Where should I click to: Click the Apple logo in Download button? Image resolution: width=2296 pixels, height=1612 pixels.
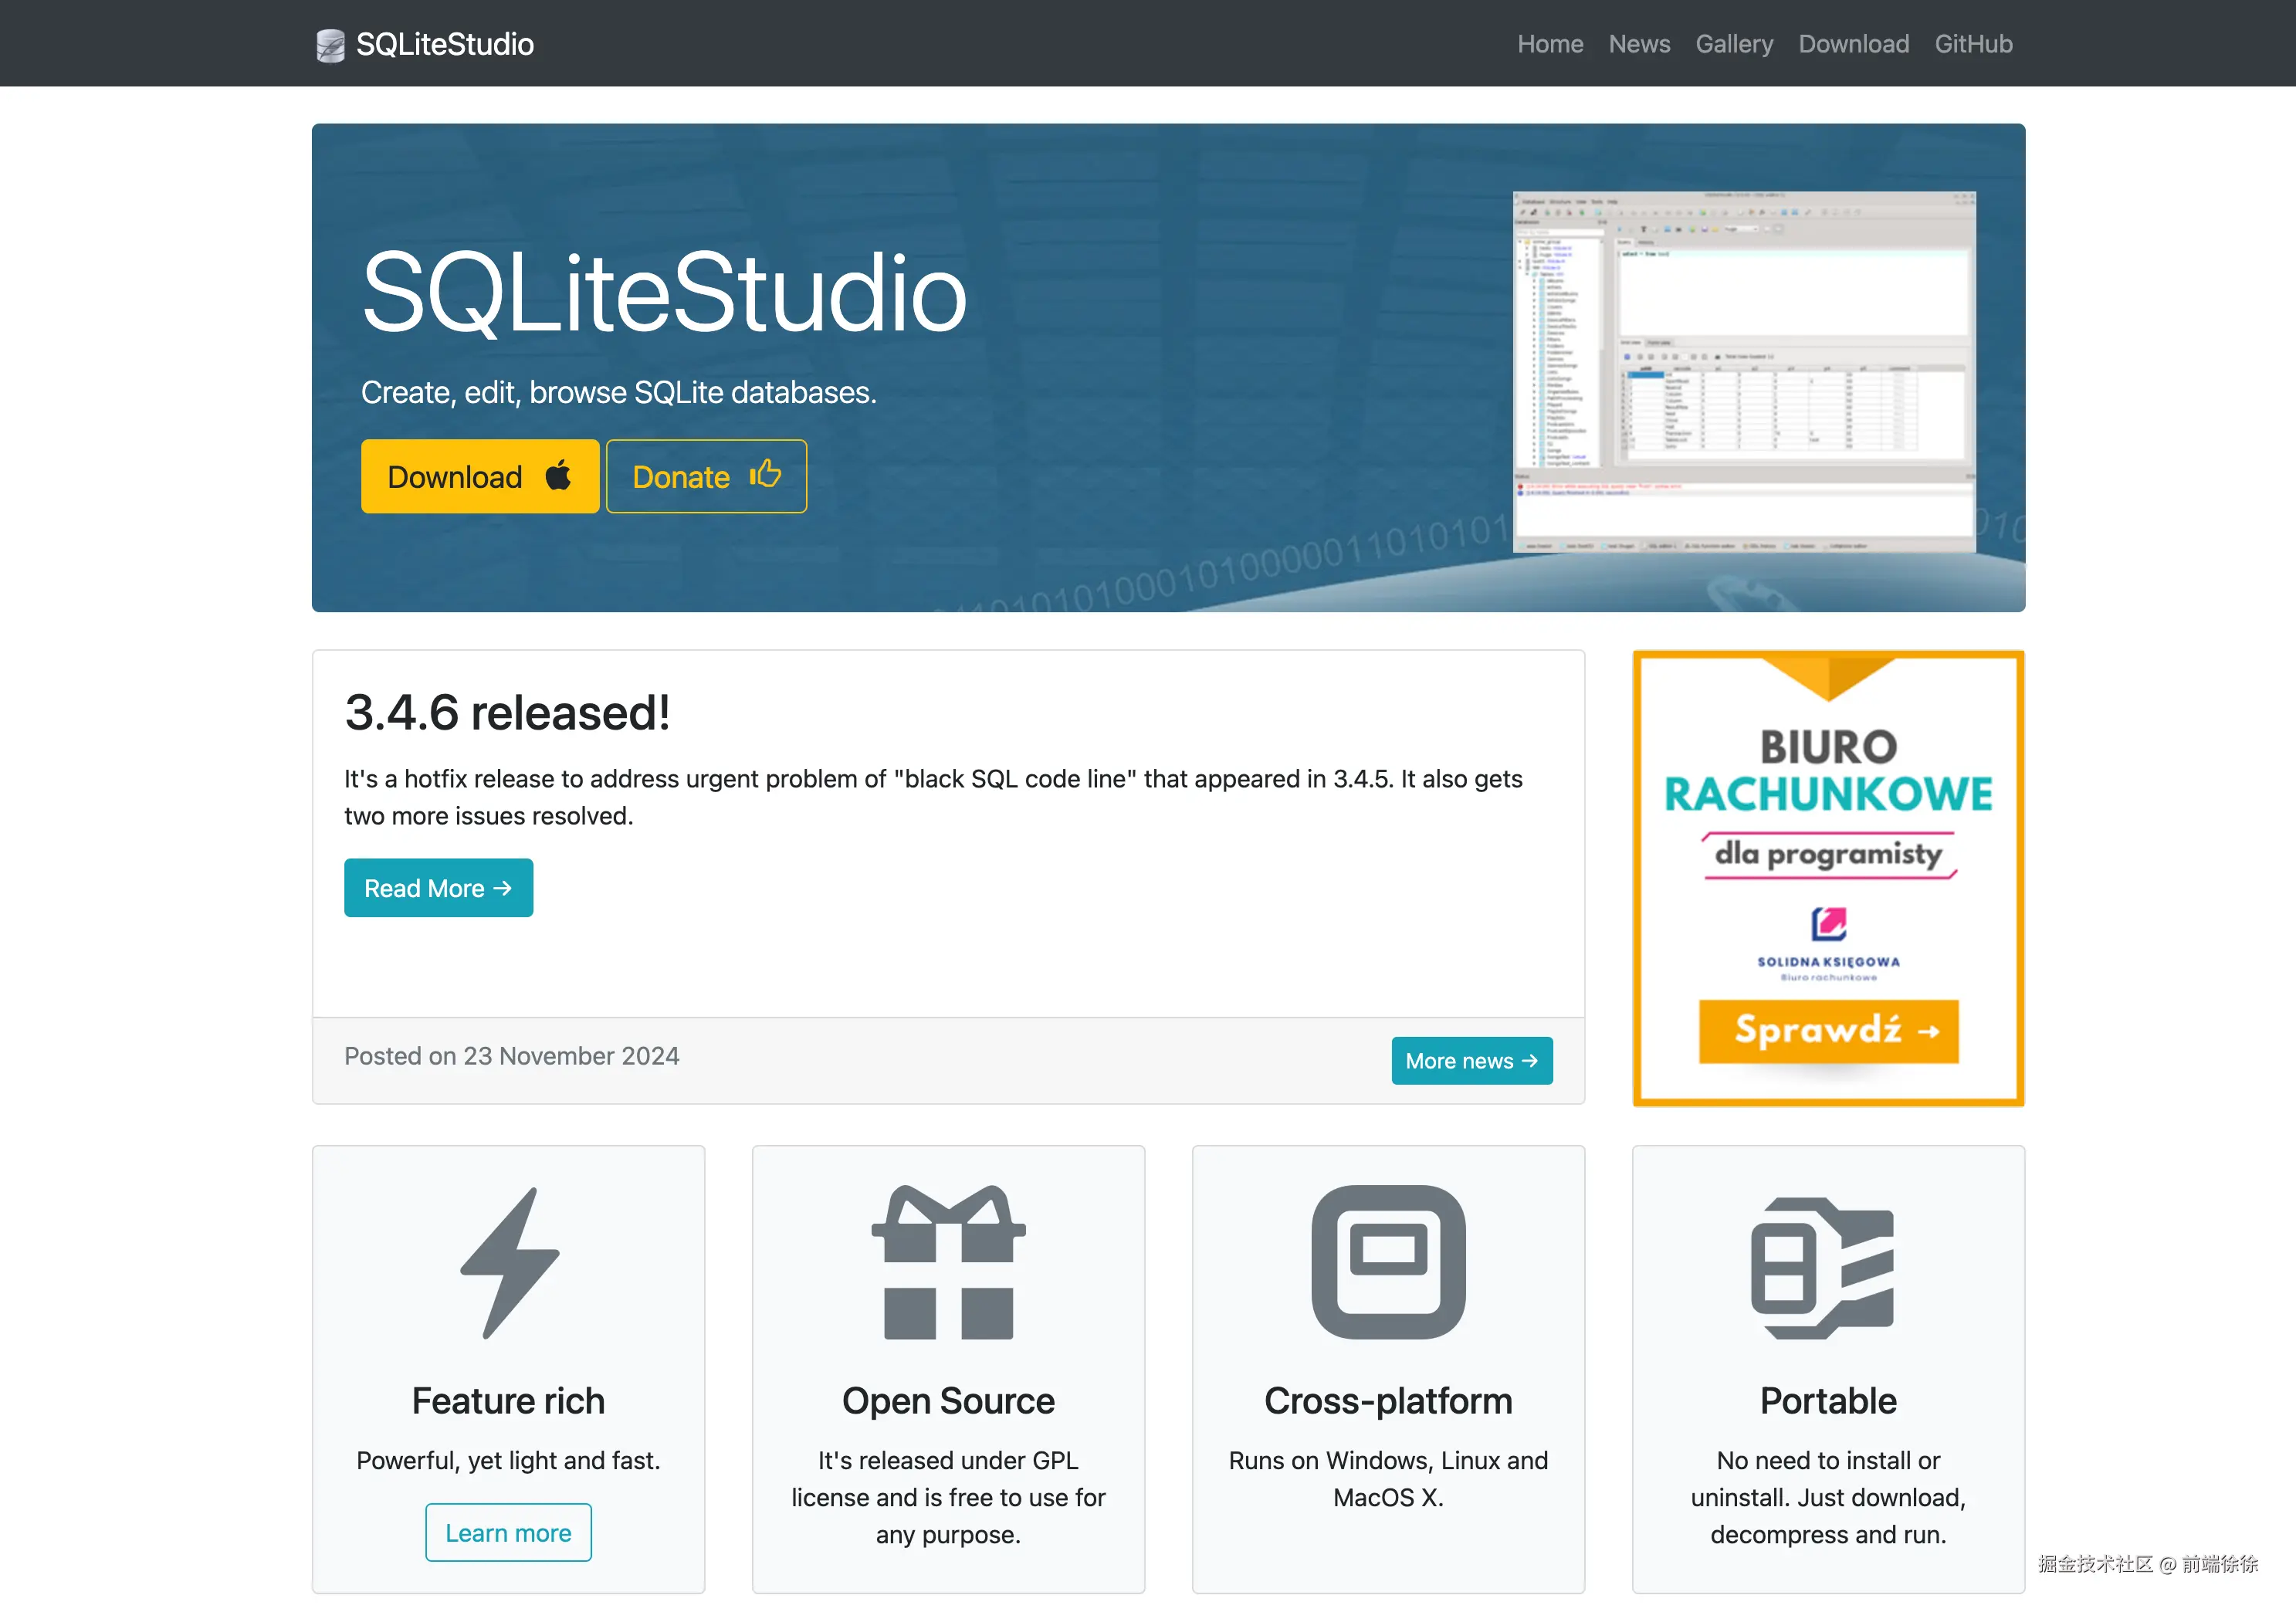[558, 476]
